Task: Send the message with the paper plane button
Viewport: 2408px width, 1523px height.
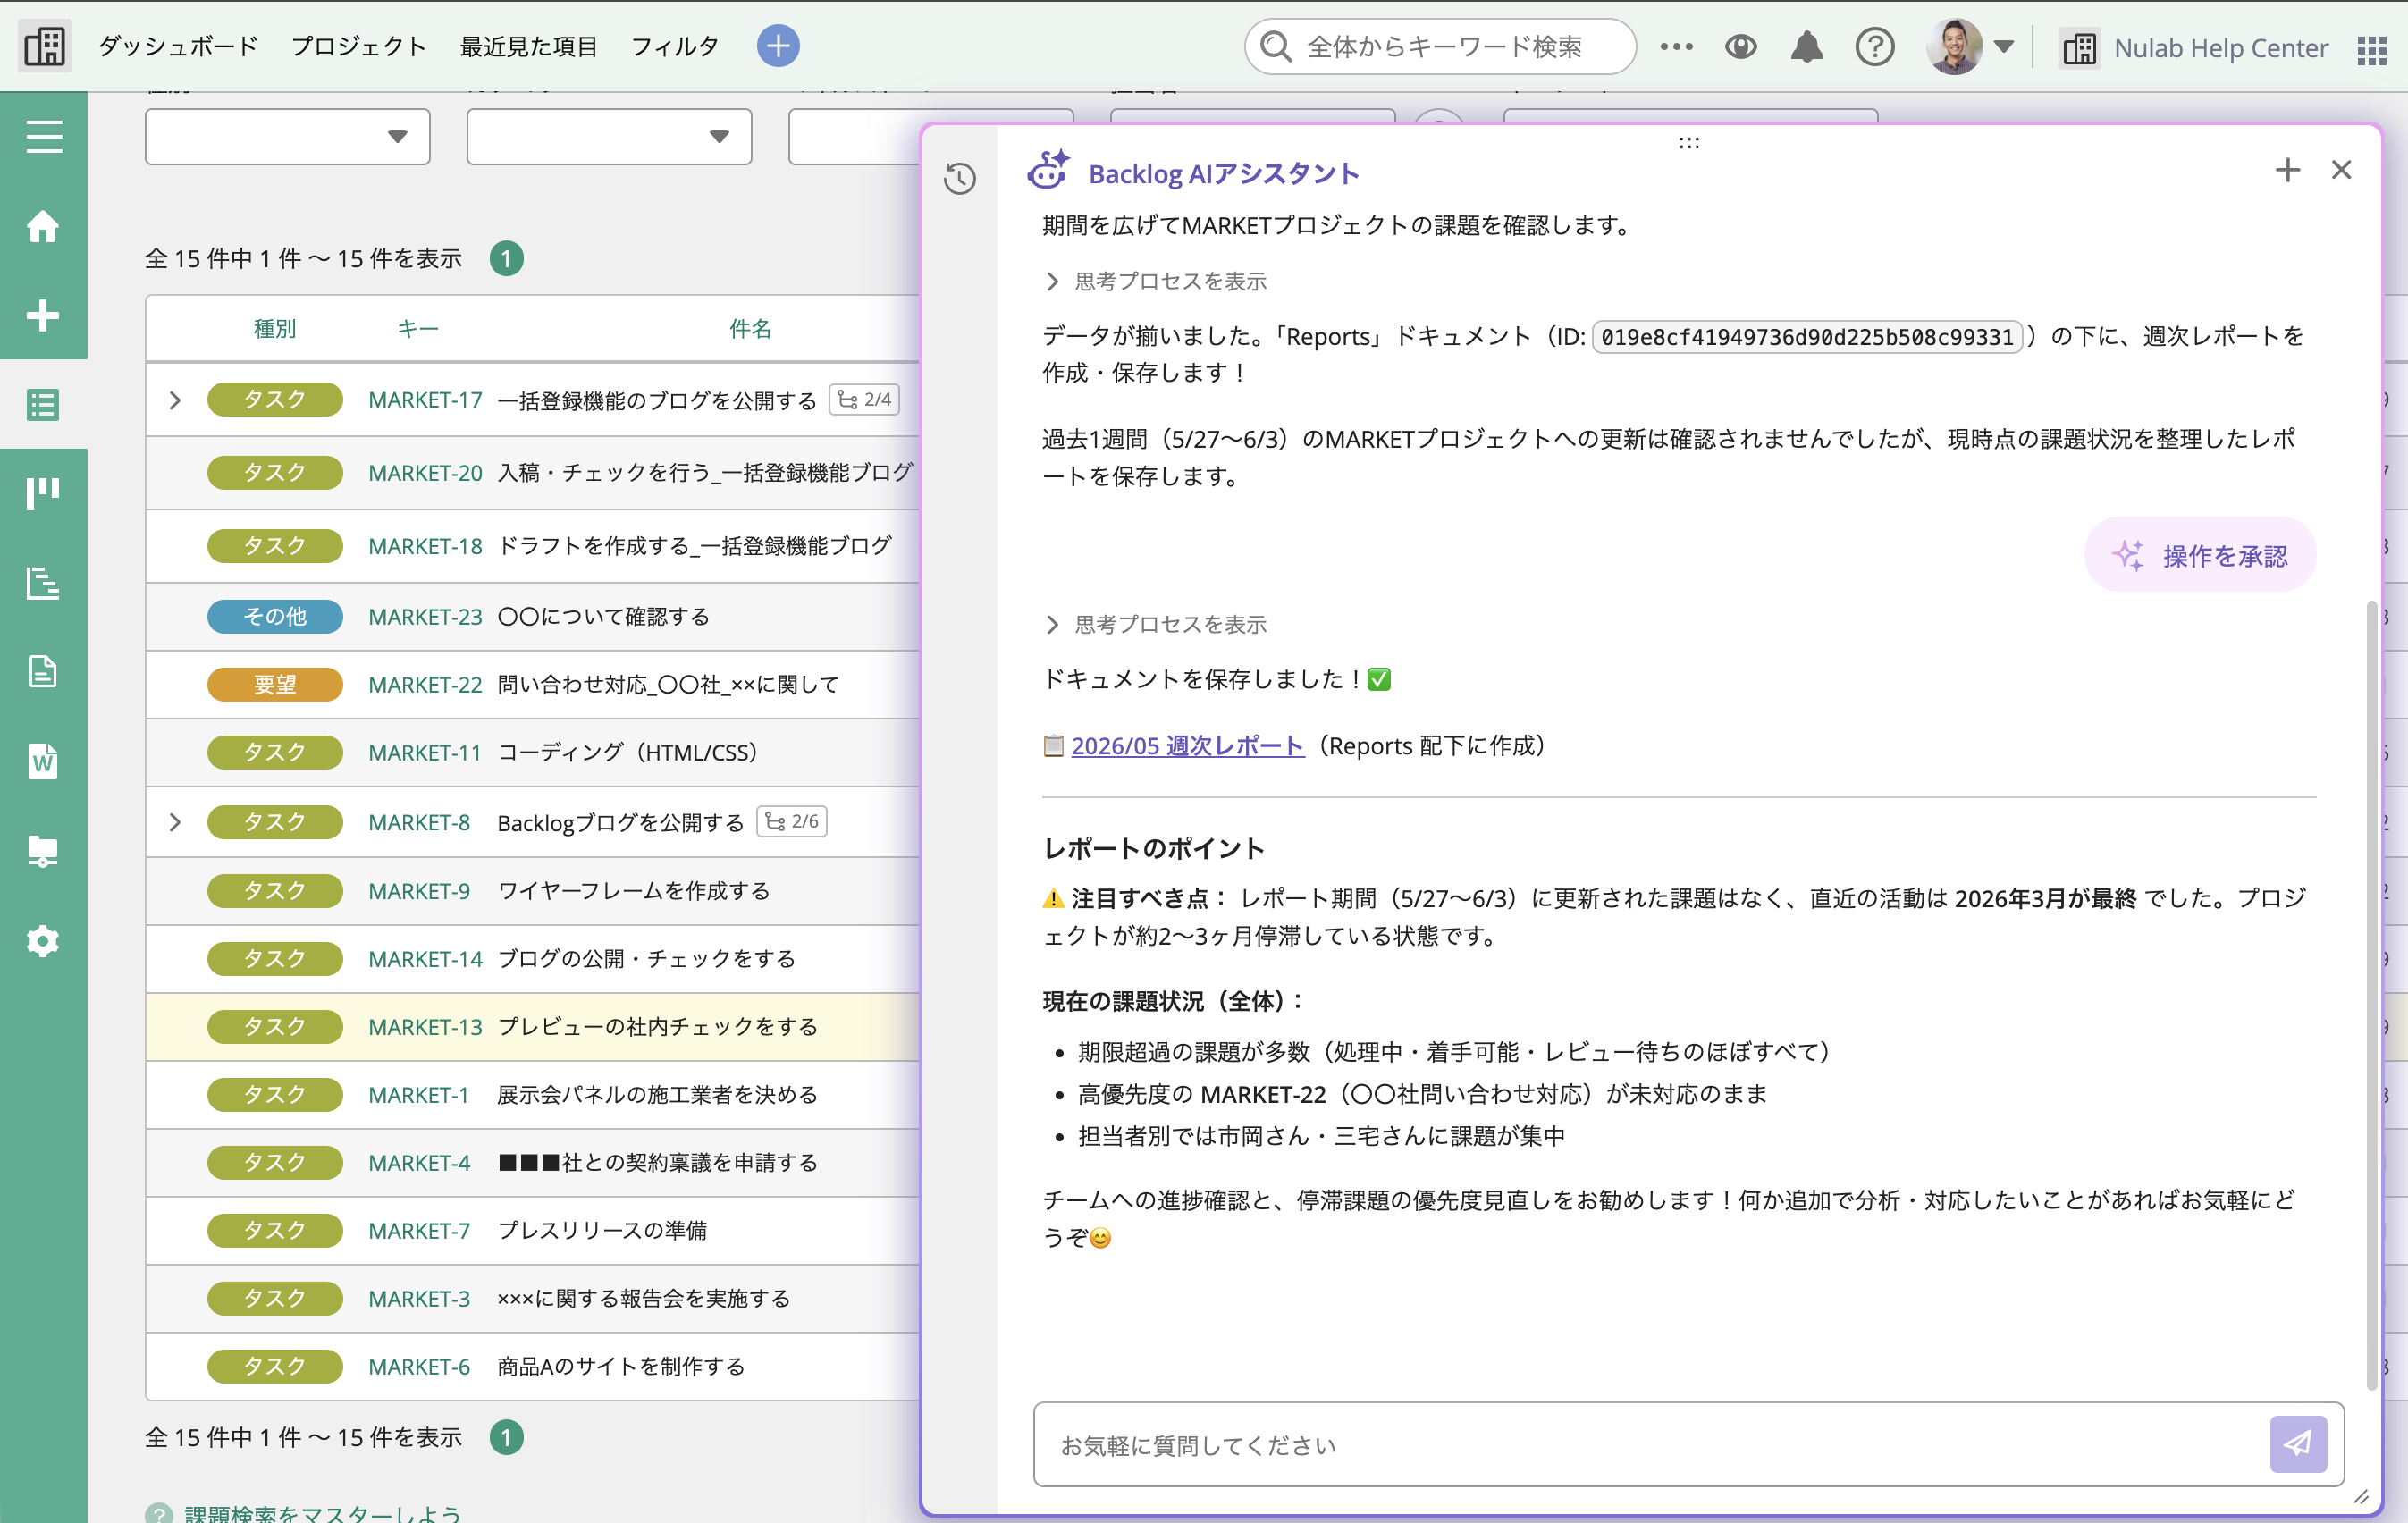Action: click(x=2297, y=1443)
